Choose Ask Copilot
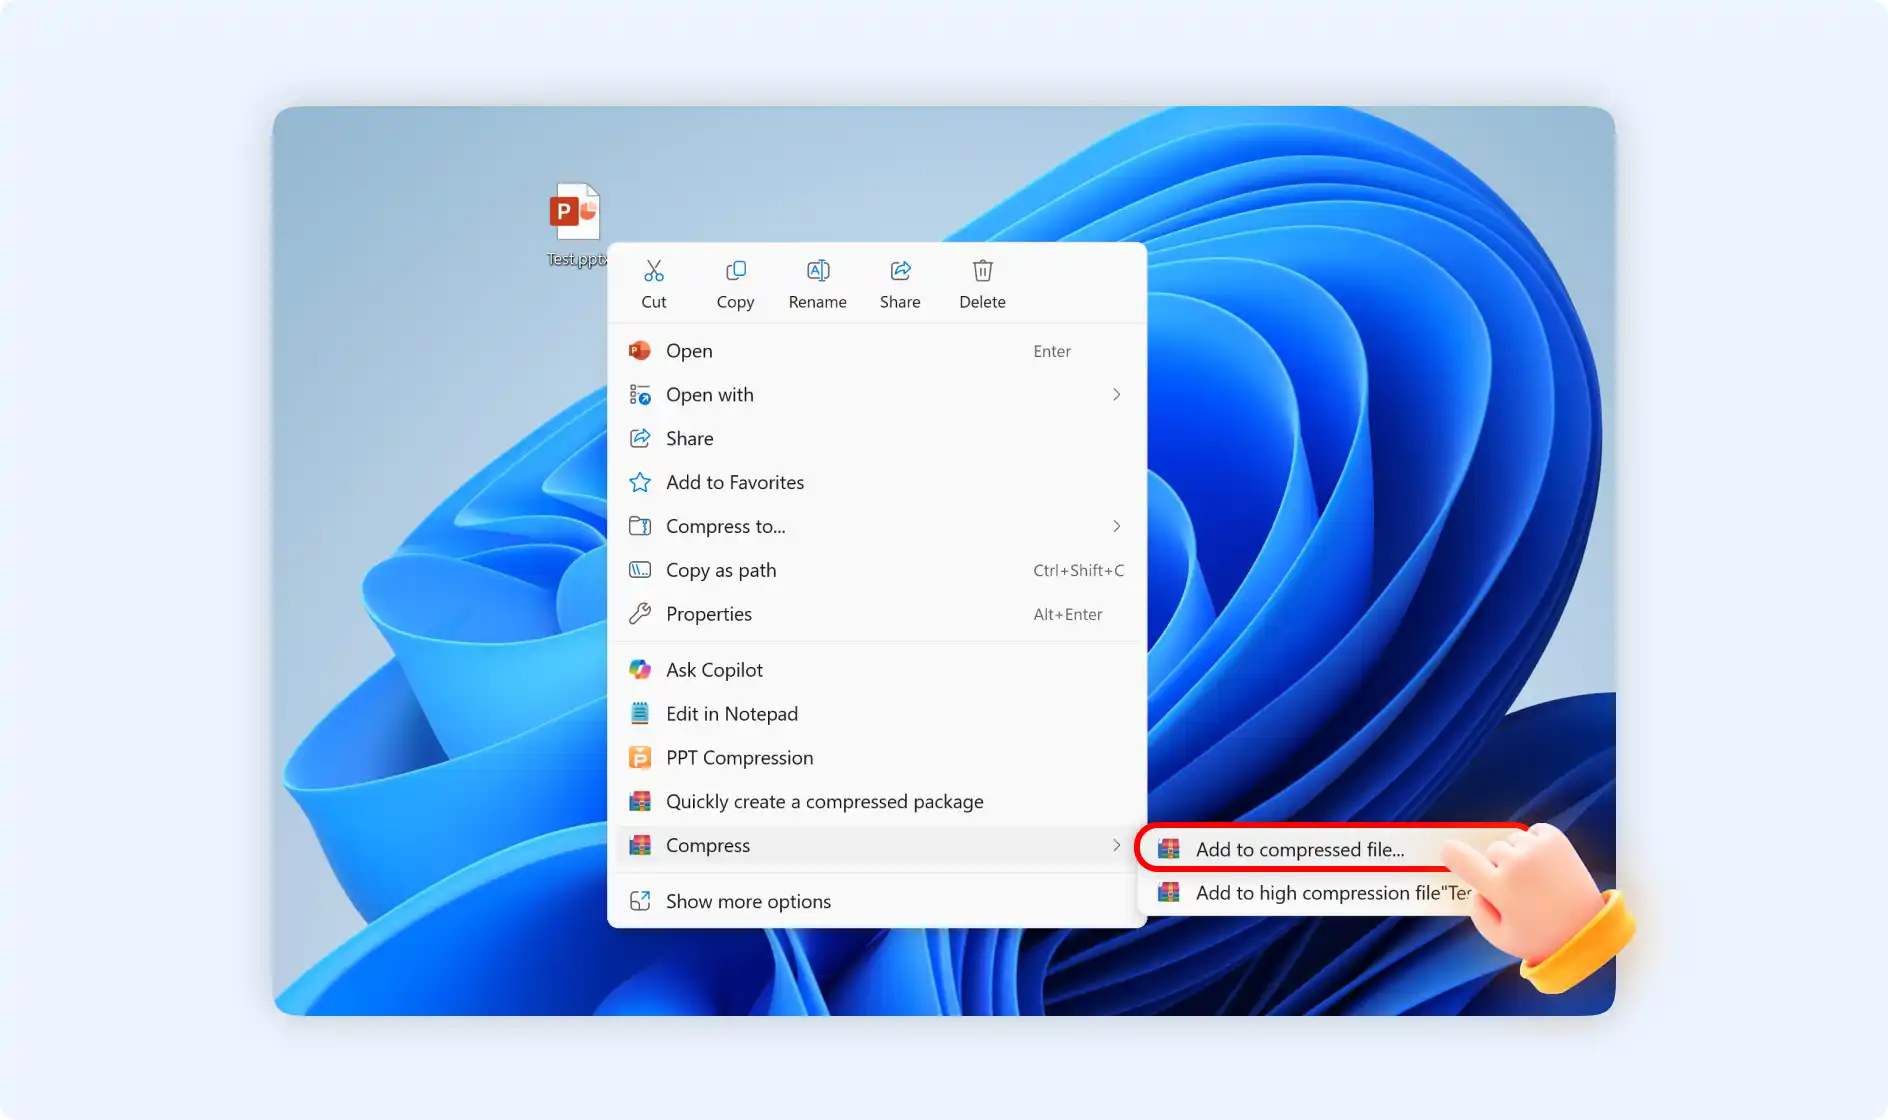Screen dimensions: 1888x1120 click(x=877, y=670)
